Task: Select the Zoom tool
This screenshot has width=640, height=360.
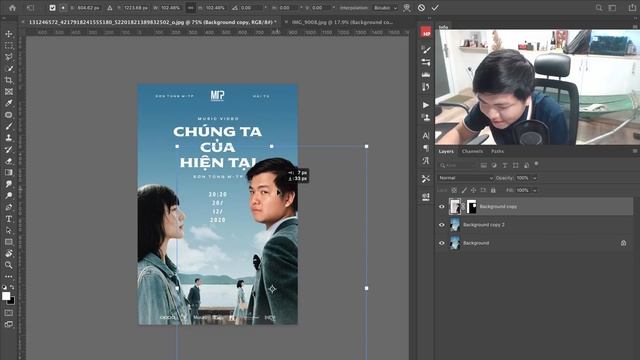Action: point(9,265)
